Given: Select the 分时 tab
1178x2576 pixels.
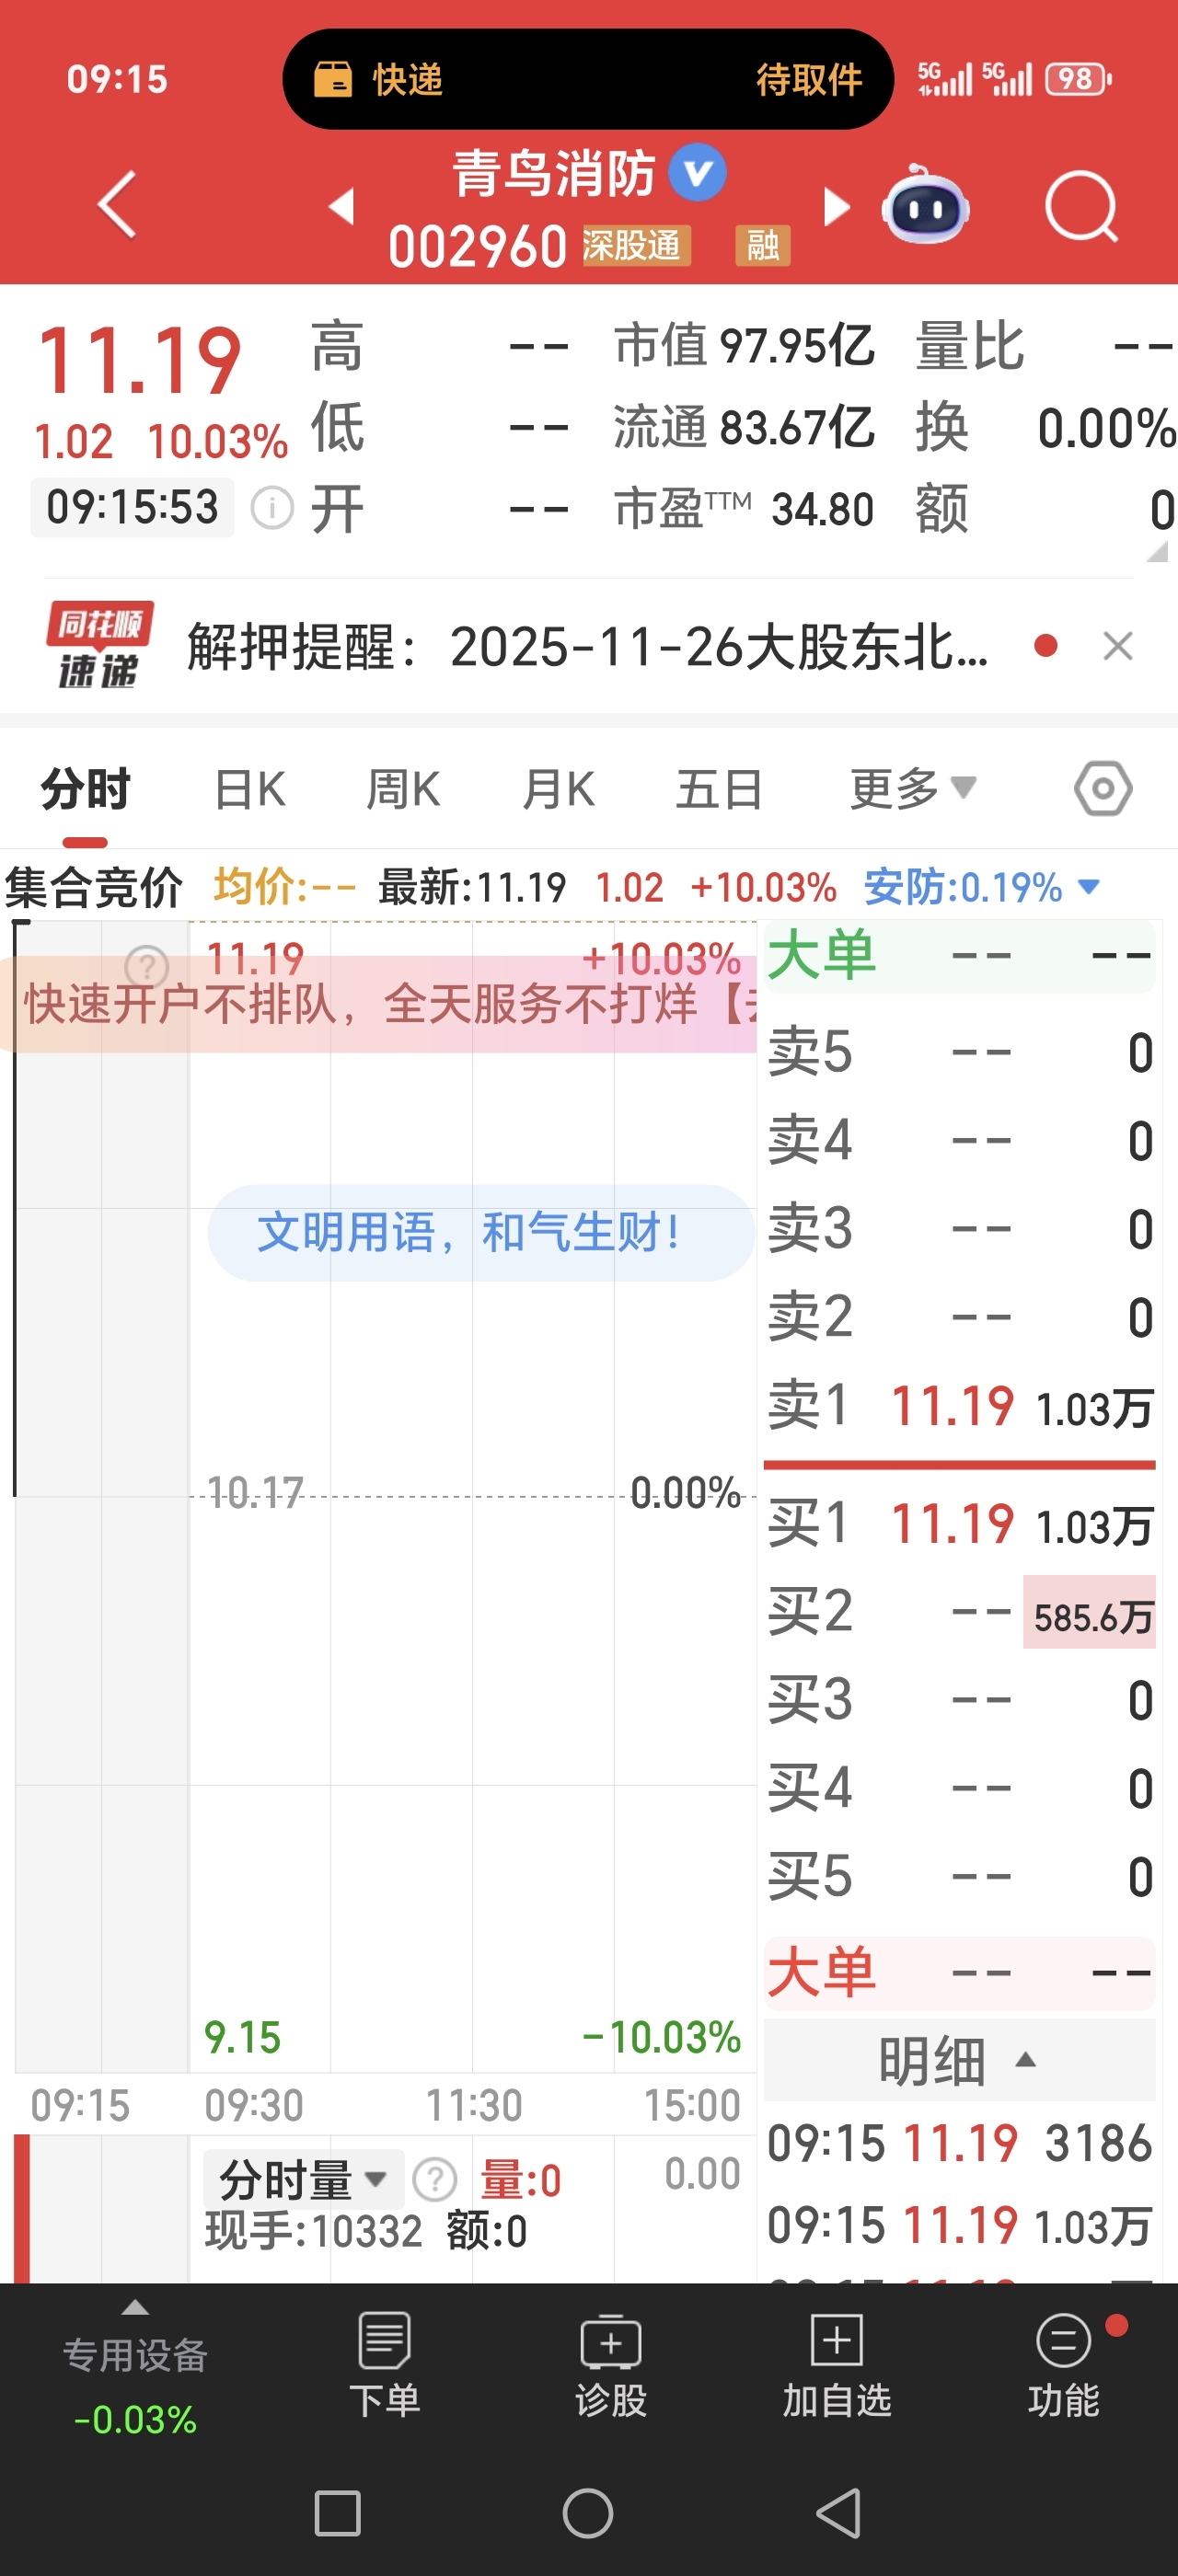Looking at the screenshot, I should click(x=85, y=789).
